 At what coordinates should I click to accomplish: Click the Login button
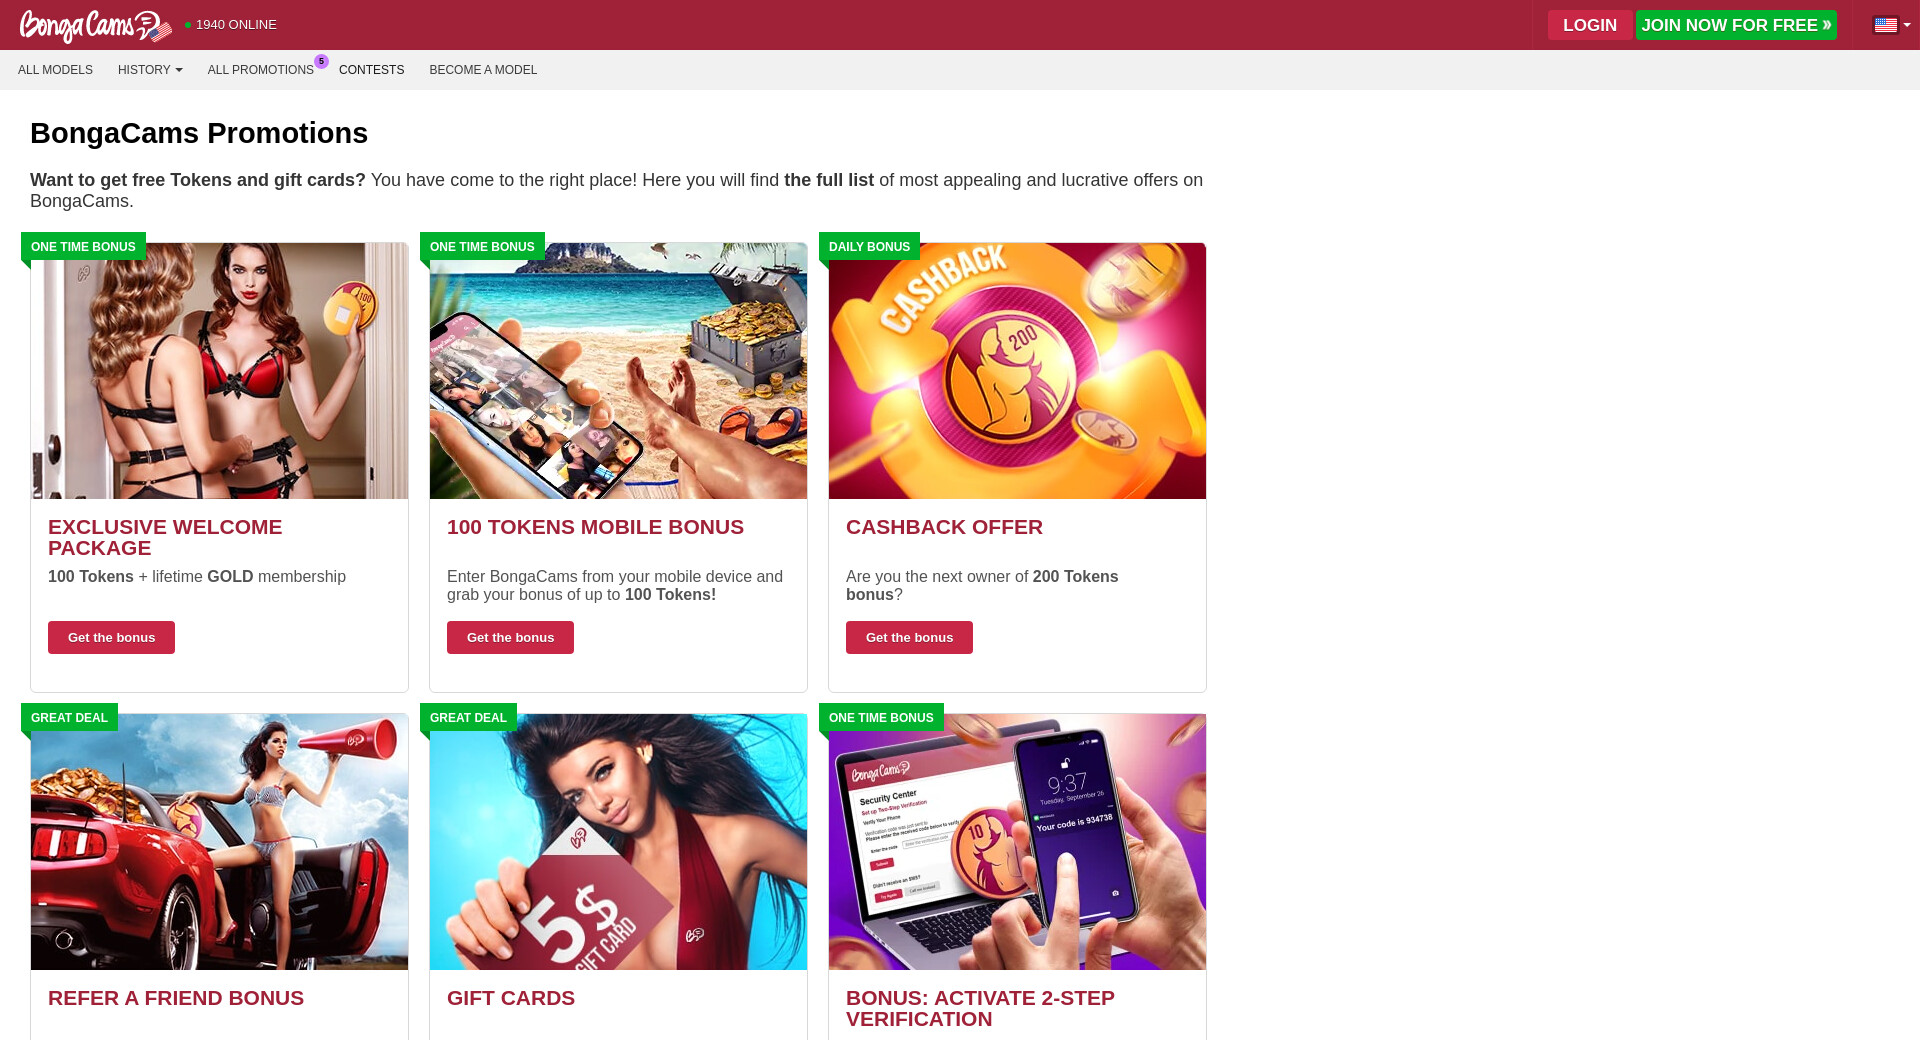point(1590,25)
